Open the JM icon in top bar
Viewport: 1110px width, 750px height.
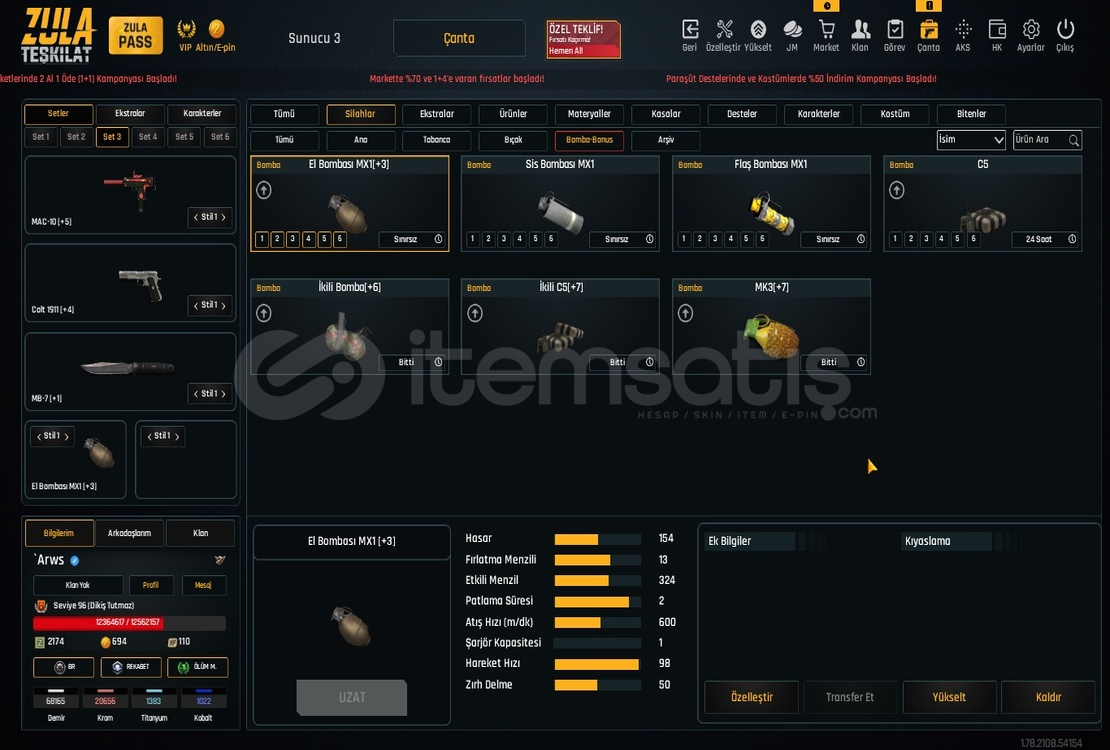(792, 30)
